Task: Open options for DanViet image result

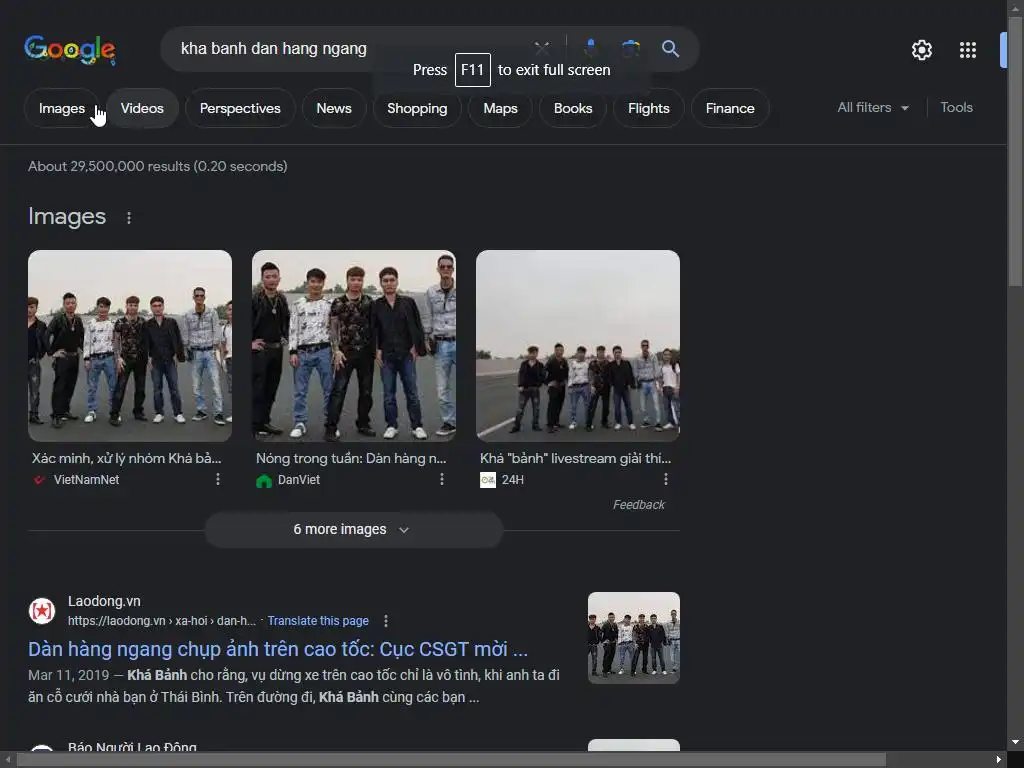Action: click(x=441, y=479)
